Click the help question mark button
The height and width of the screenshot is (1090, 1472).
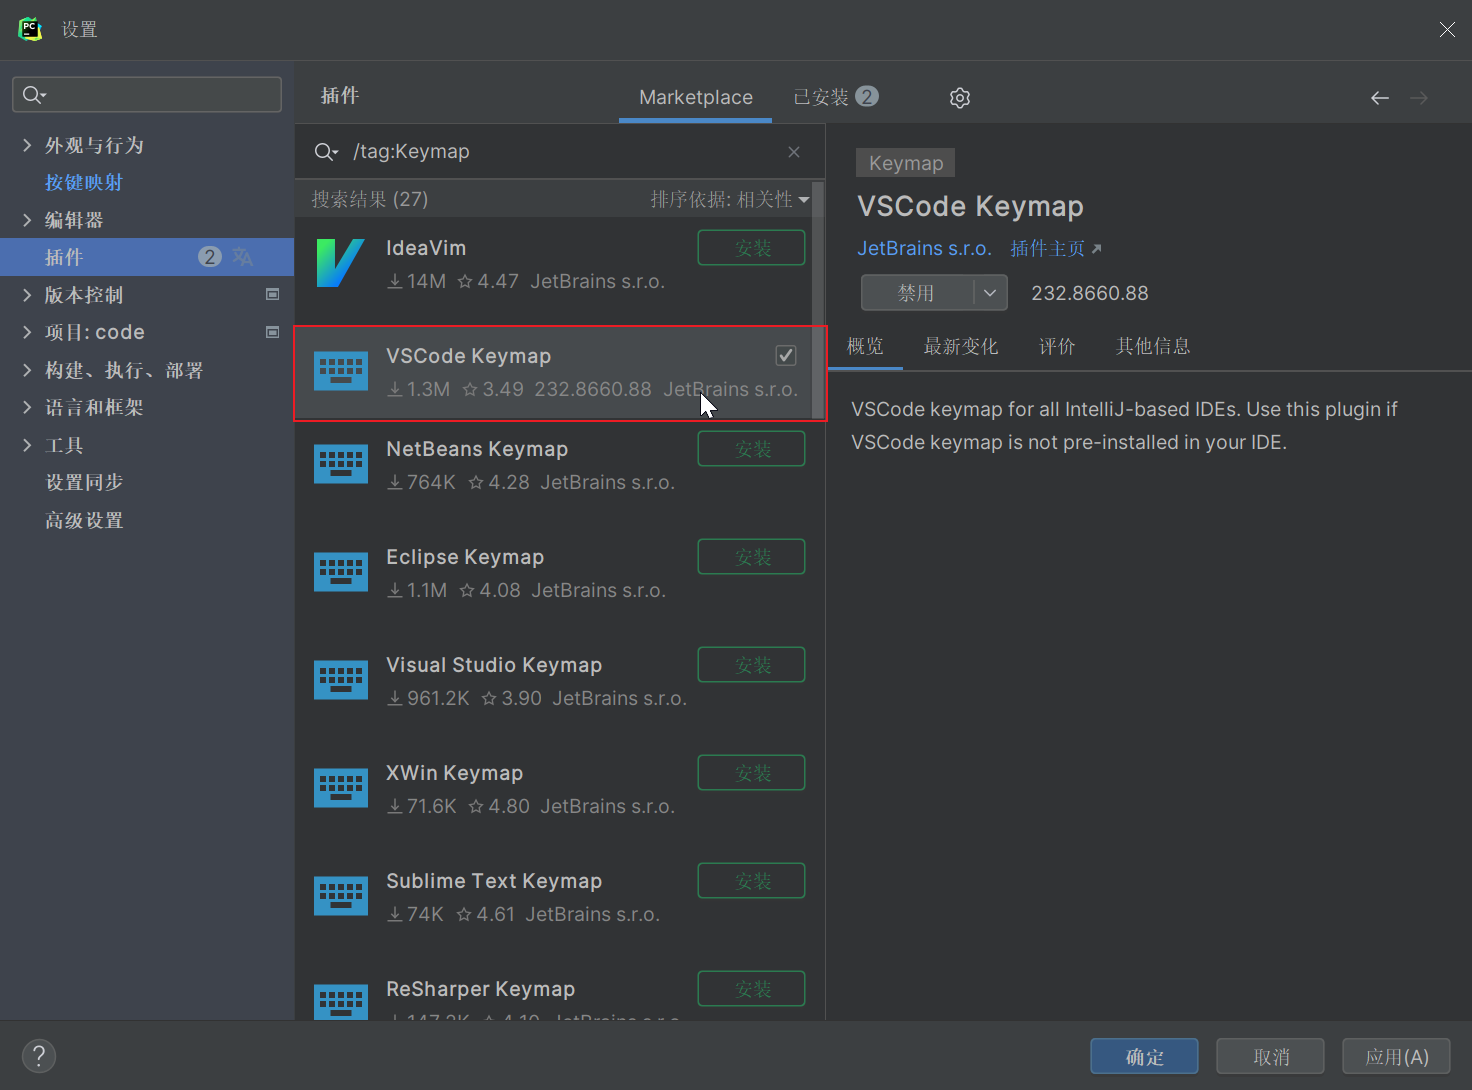tap(39, 1056)
